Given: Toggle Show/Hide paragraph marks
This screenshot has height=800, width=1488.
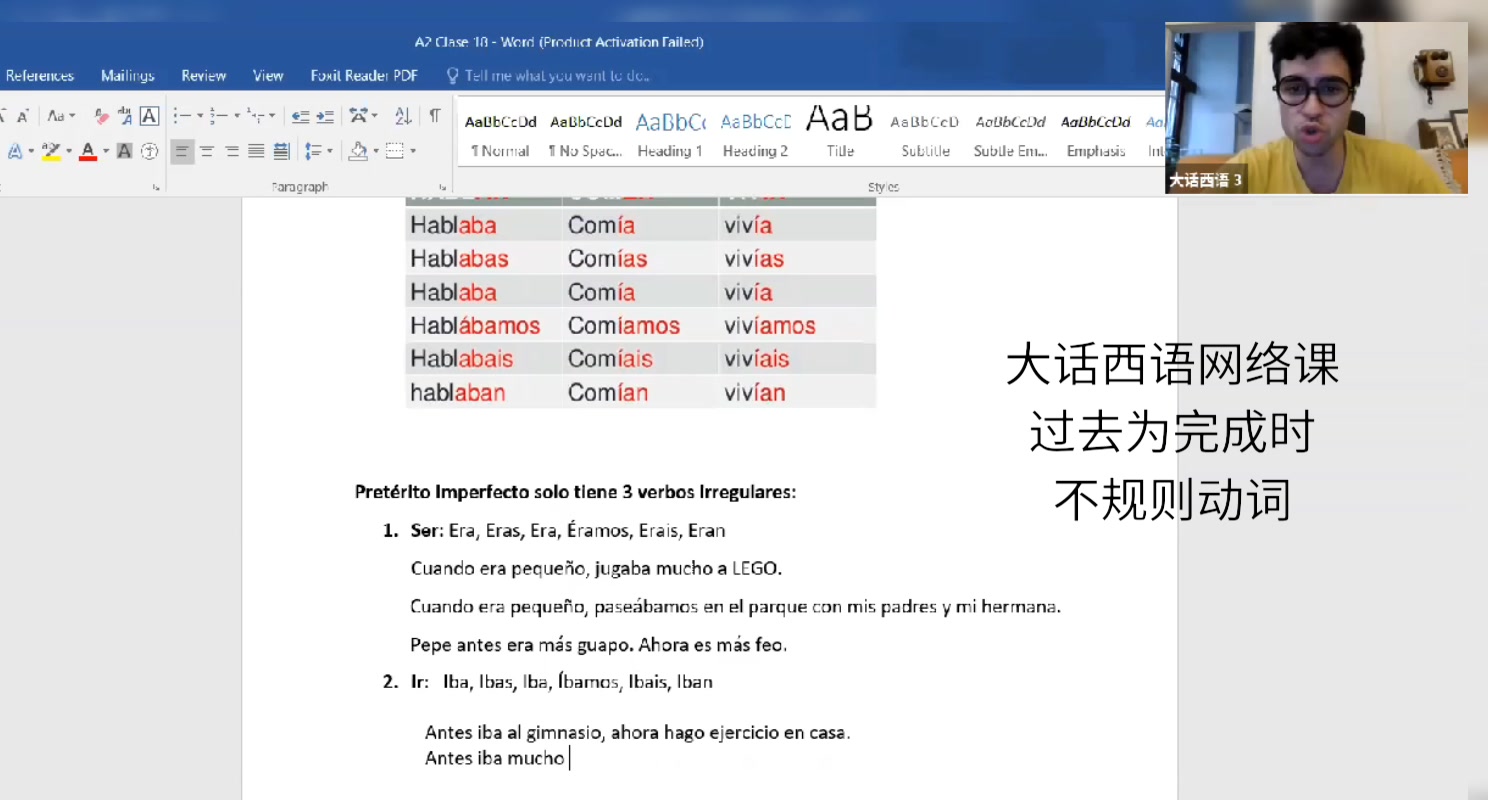Looking at the screenshot, I should click(x=434, y=115).
